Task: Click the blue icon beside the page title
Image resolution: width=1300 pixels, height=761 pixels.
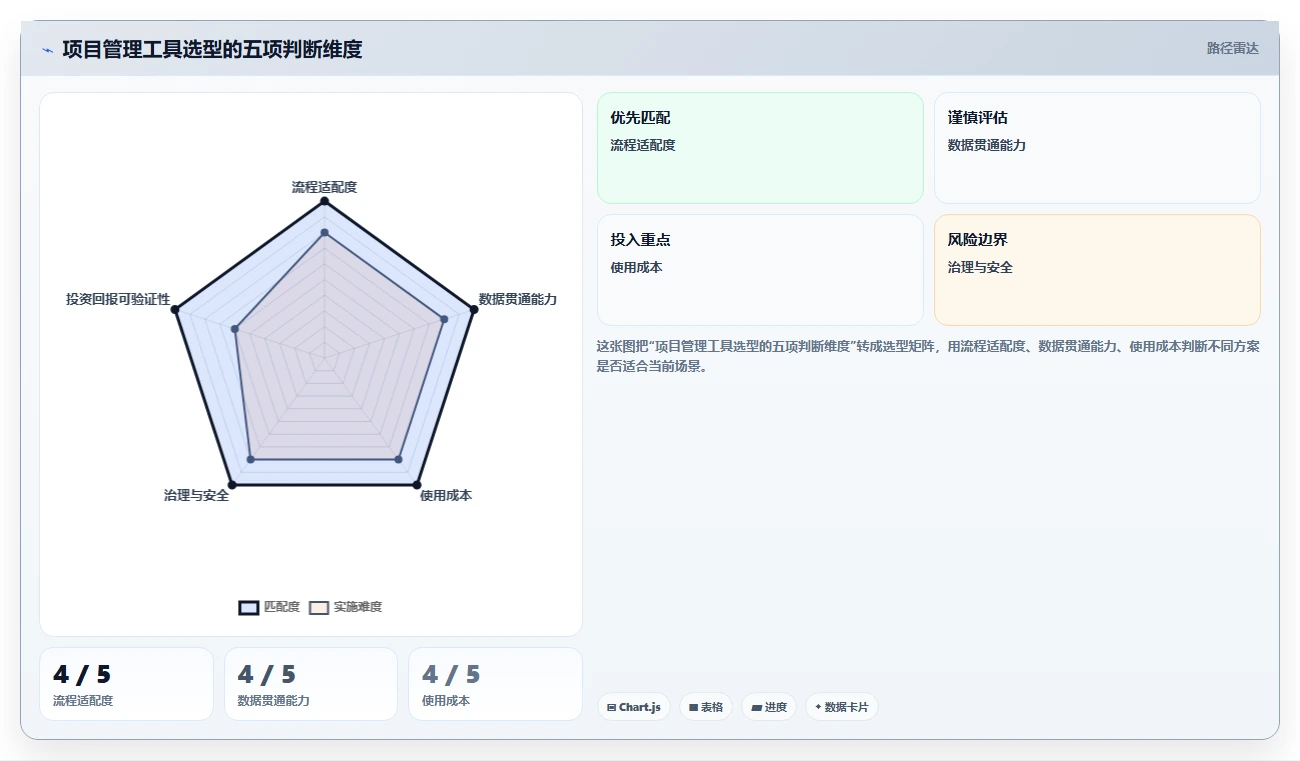Action: point(47,50)
